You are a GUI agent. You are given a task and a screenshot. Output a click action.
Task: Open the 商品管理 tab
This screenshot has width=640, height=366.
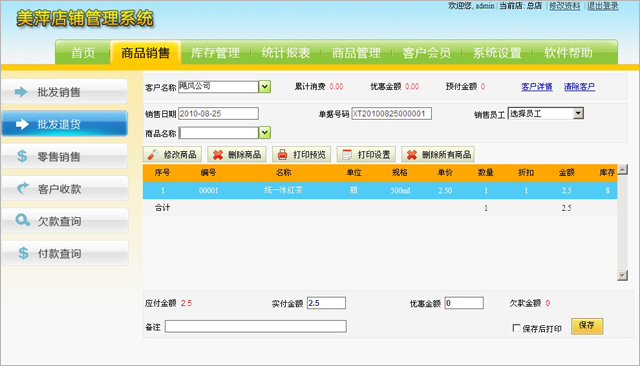(356, 53)
